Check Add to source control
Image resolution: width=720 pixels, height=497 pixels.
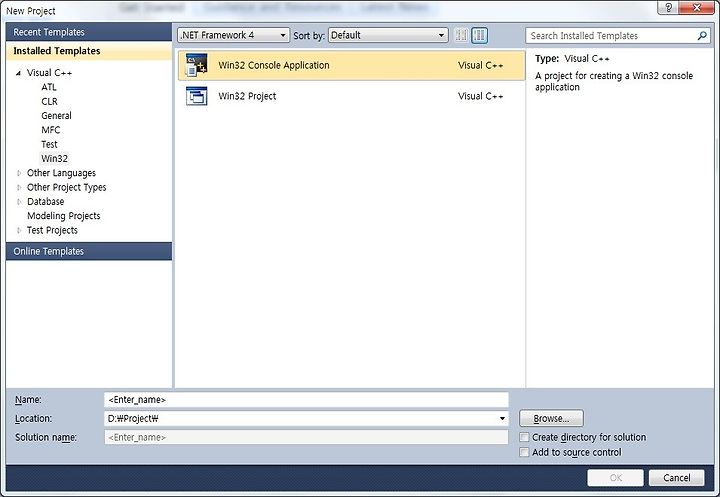point(524,452)
